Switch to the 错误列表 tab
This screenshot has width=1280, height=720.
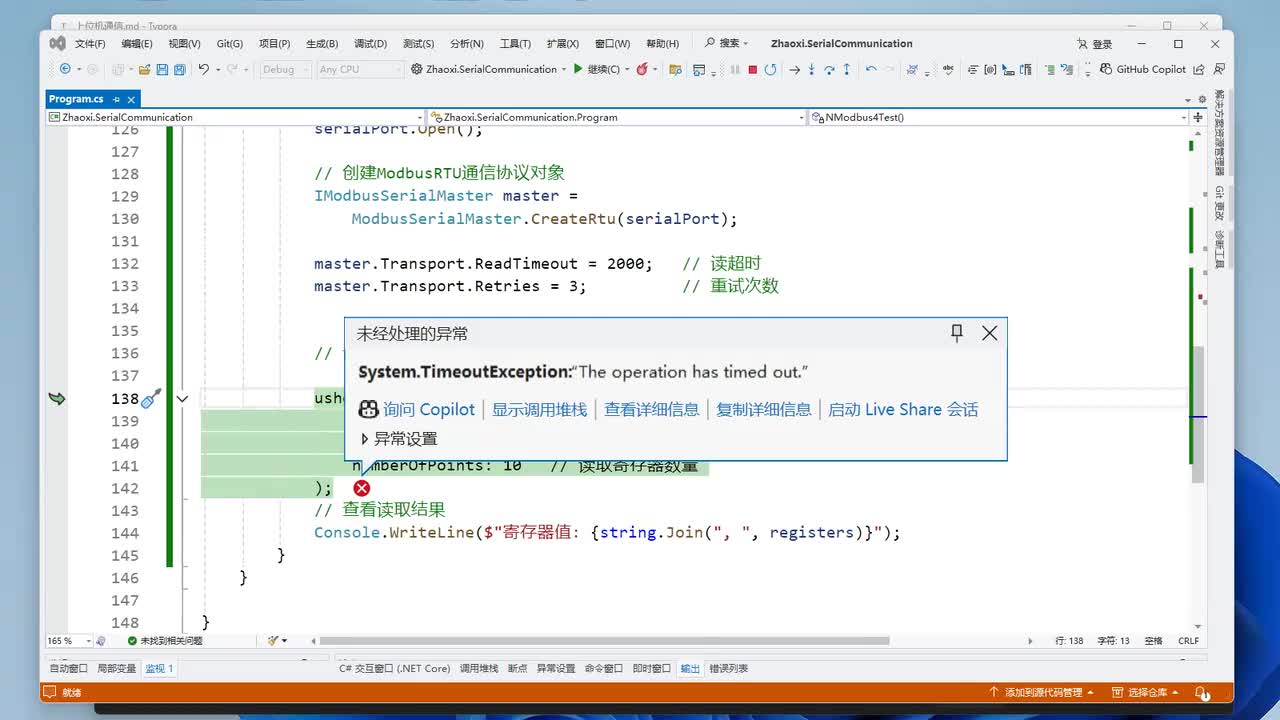[x=728, y=668]
